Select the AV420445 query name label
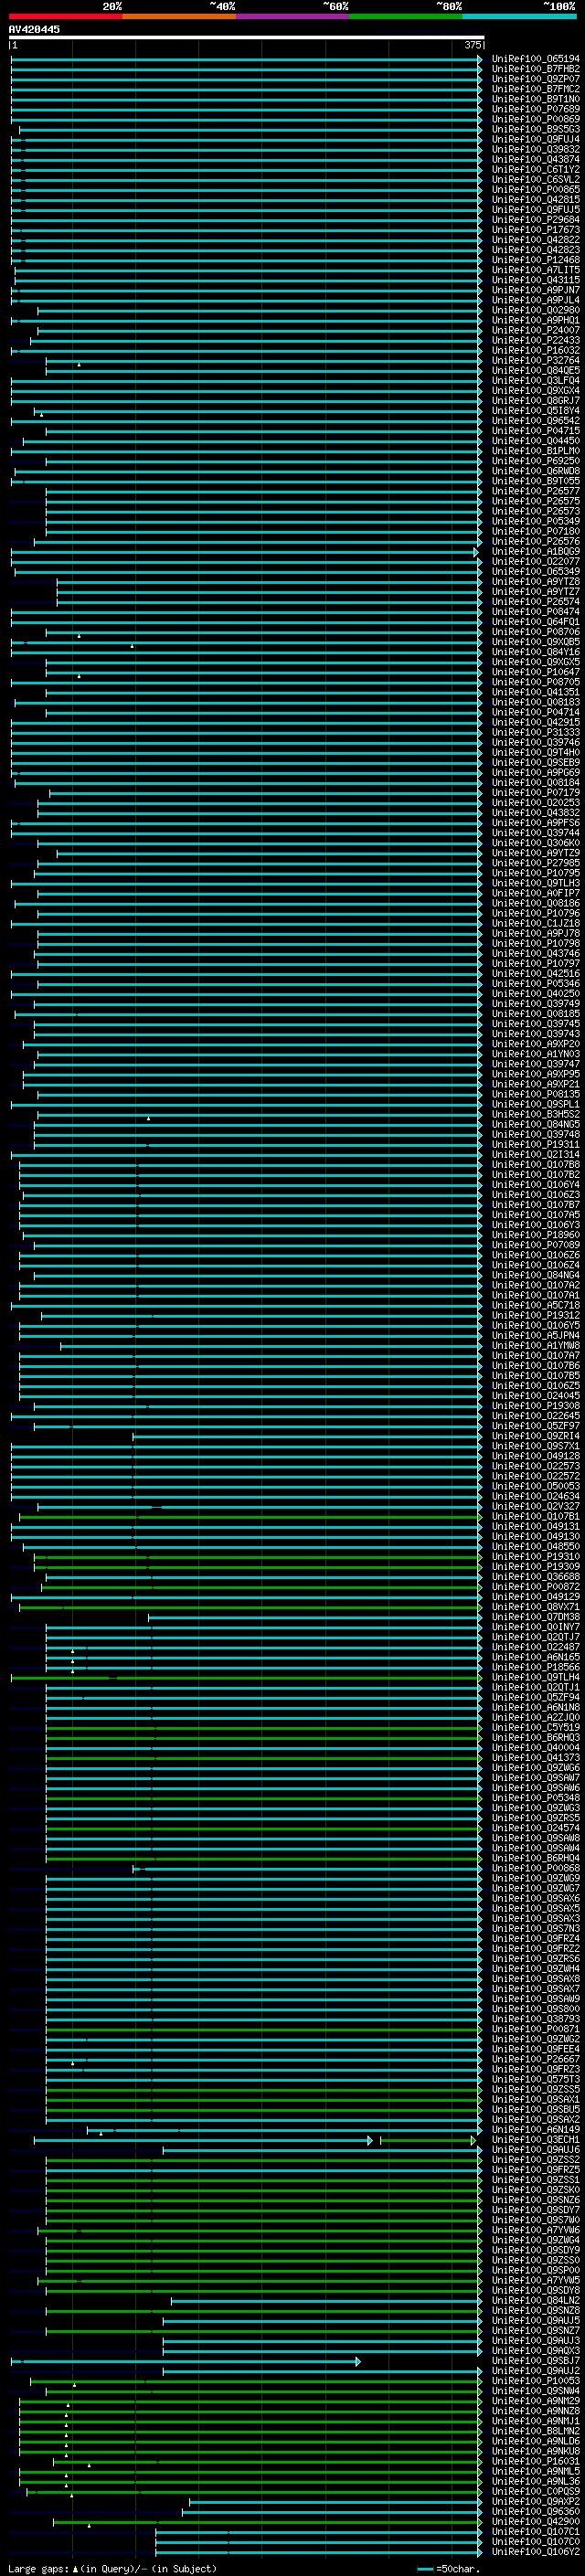 [x=34, y=29]
